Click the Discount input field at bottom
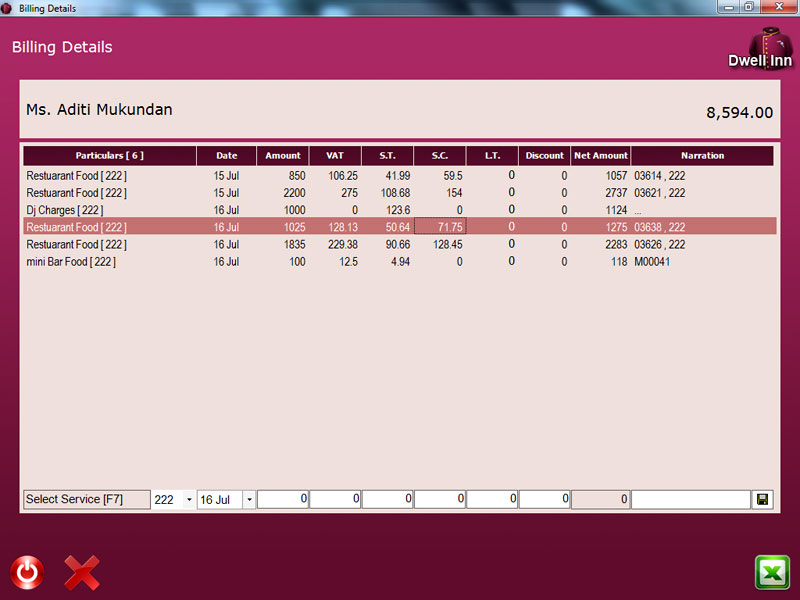Screen dimensions: 800x600 tap(544, 499)
